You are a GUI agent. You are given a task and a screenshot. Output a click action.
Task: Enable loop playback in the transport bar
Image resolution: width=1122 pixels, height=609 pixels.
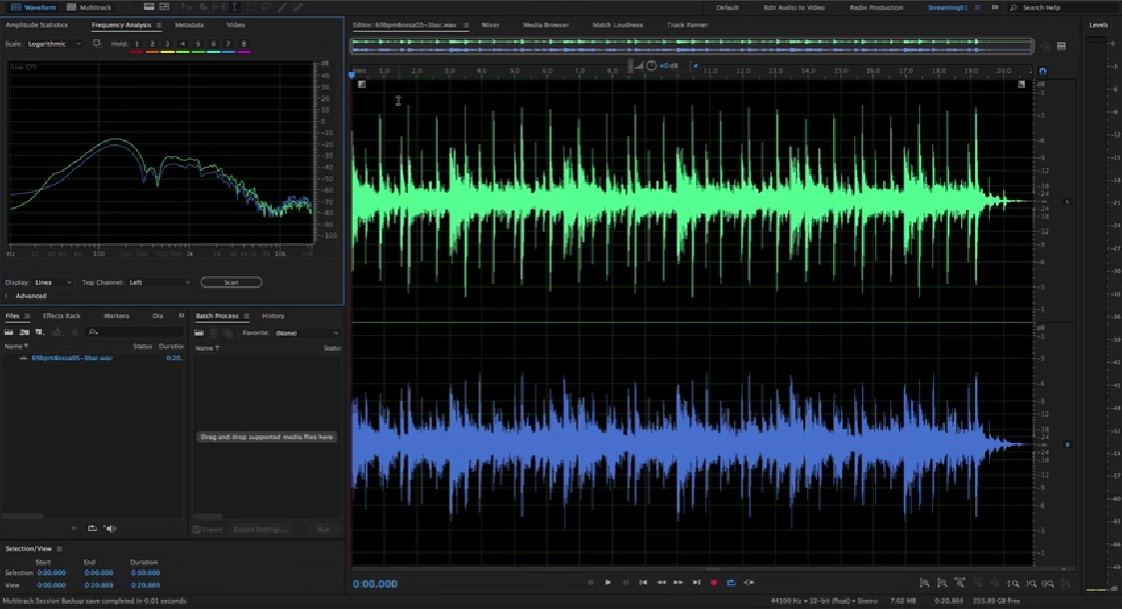pos(732,583)
